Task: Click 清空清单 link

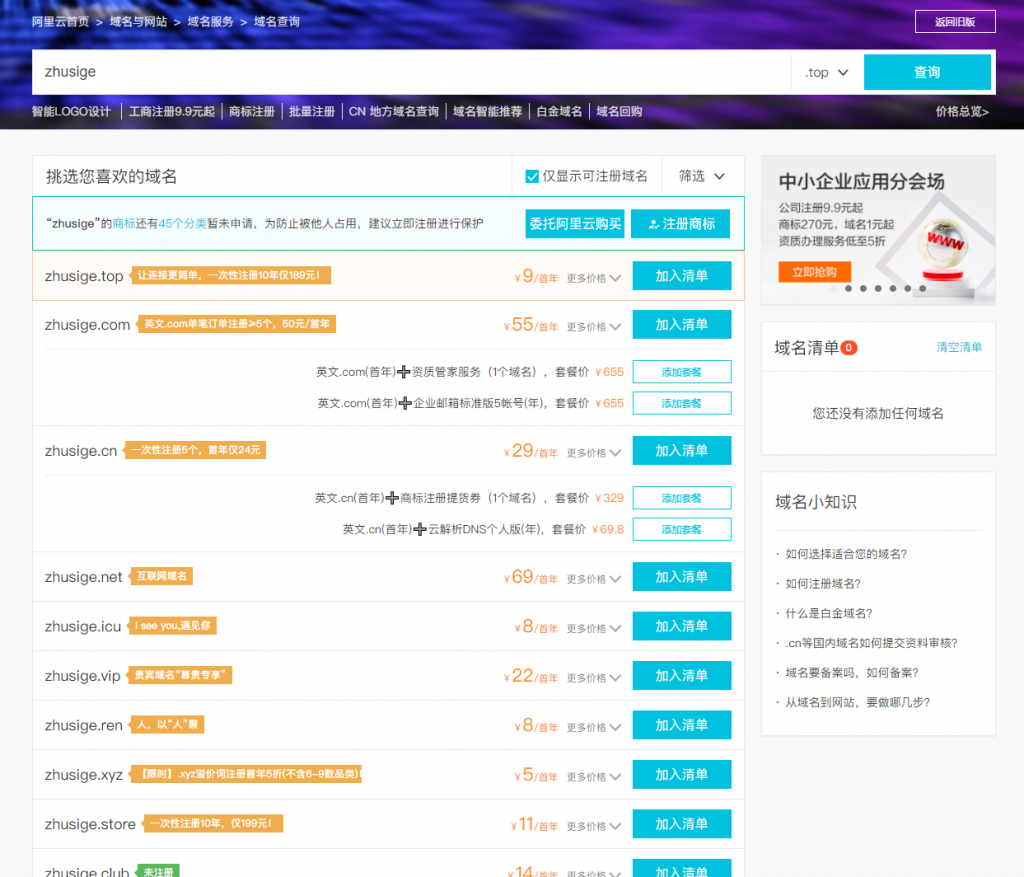Action: 959,347
